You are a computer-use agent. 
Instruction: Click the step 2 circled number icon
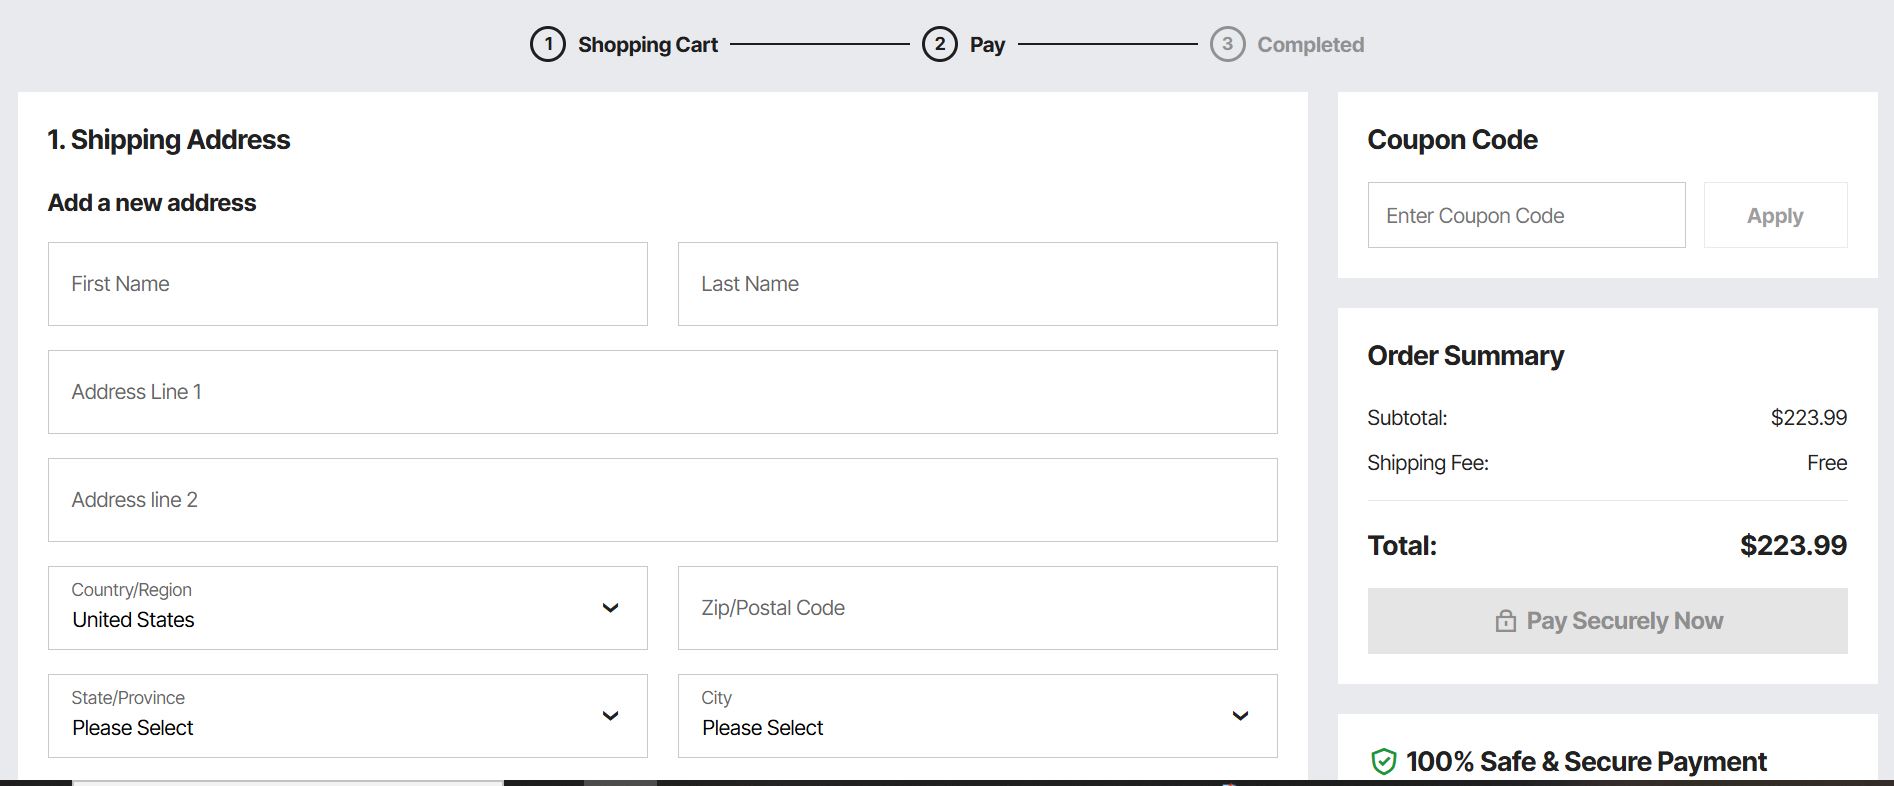point(939,44)
